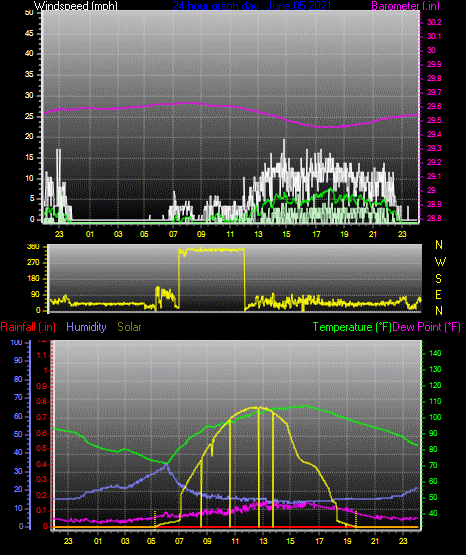Image resolution: width=466 pixels, height=555 pixels.
Task: Click the "30.2" barometer axis value
Action: coord(434,22)
